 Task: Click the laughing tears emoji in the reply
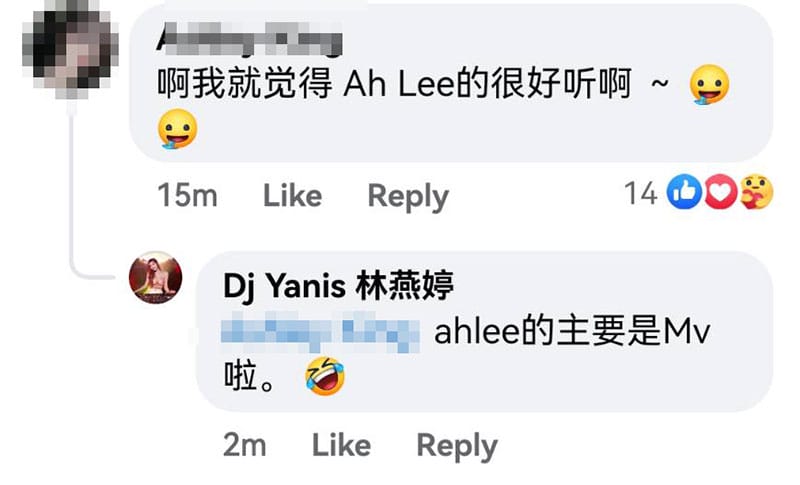pyautogui.click(x=325, y=377)
